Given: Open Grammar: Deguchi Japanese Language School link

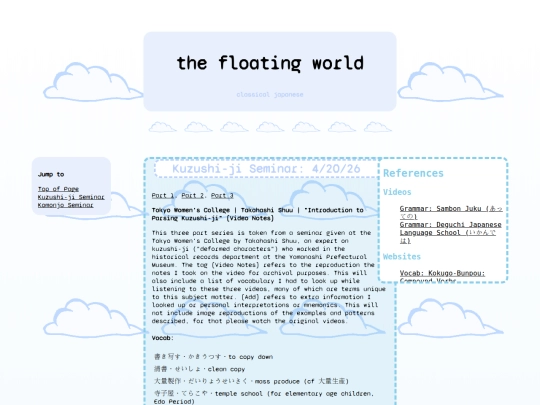Looking at the screenshot, I should pyautogui.click(x=450, y=232).
